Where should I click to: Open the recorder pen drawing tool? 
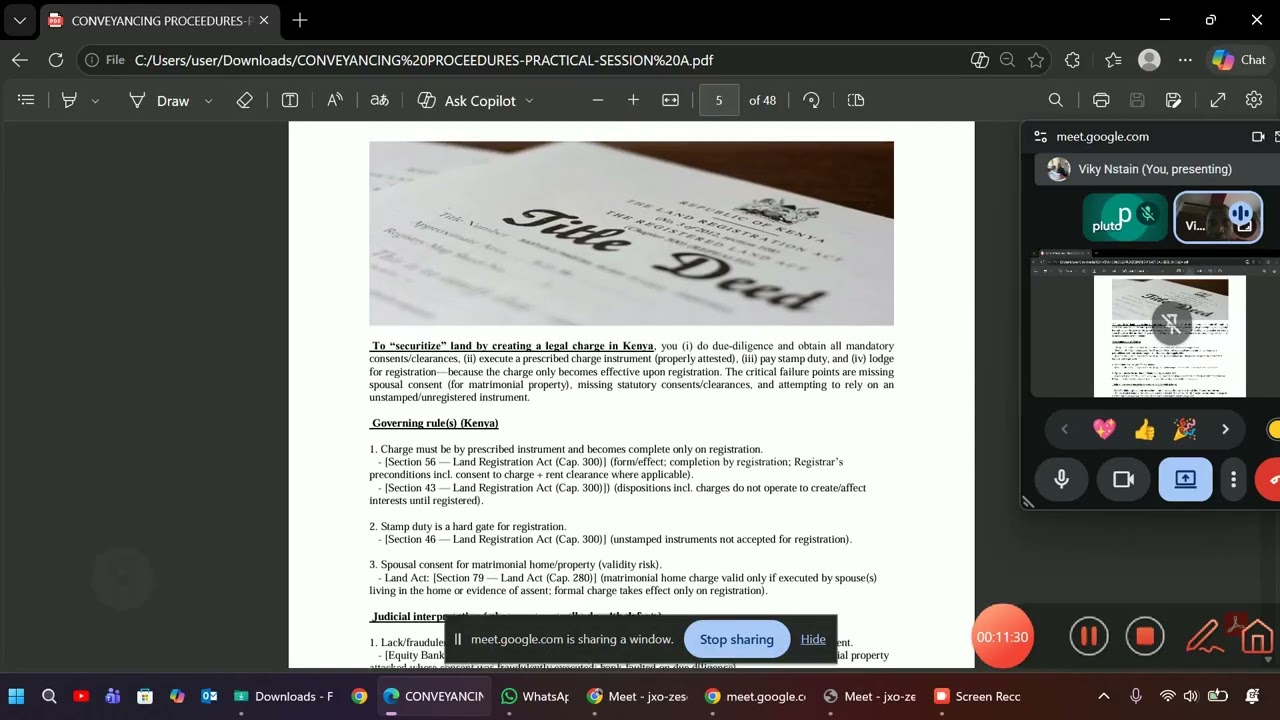[x=1201, y=636]
